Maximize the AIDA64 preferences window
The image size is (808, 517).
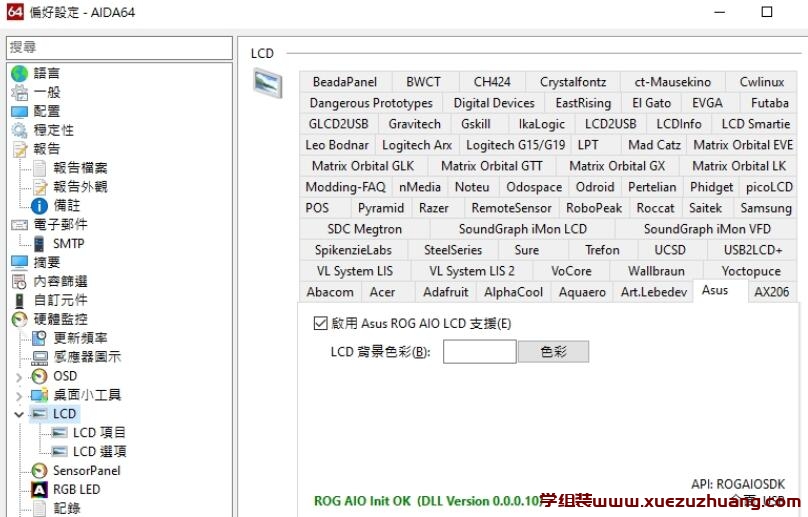[x=767, y=12]
